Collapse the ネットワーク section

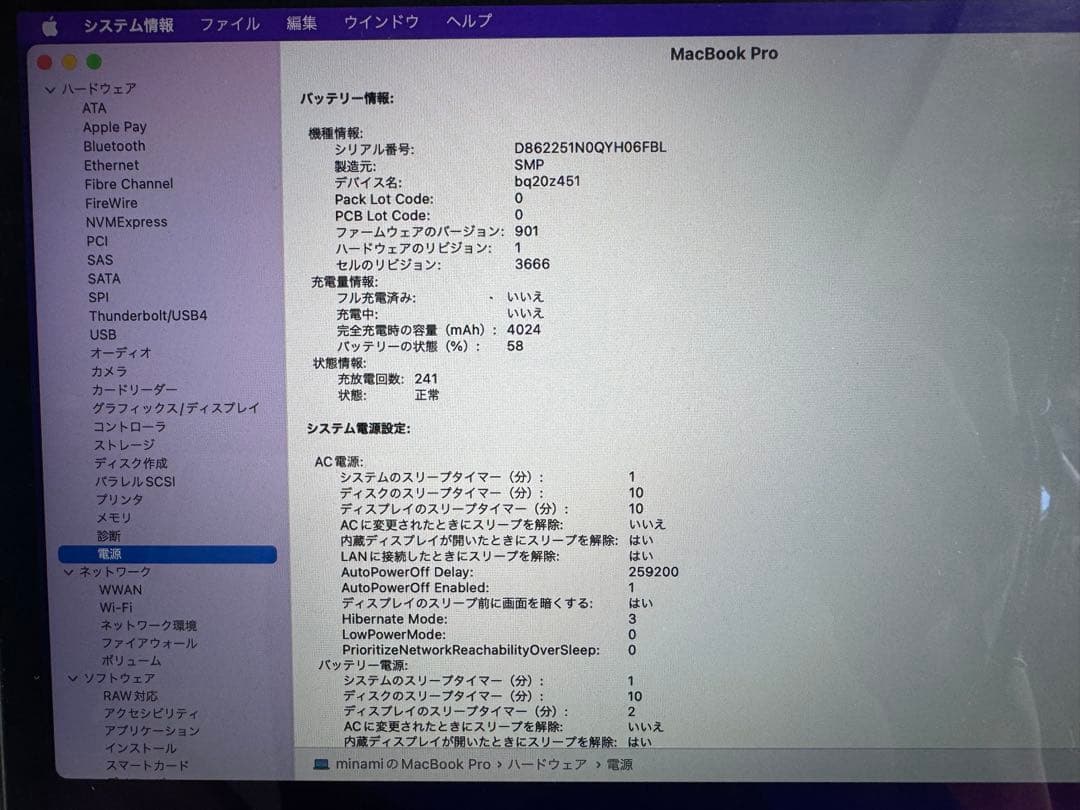[68, 572]
